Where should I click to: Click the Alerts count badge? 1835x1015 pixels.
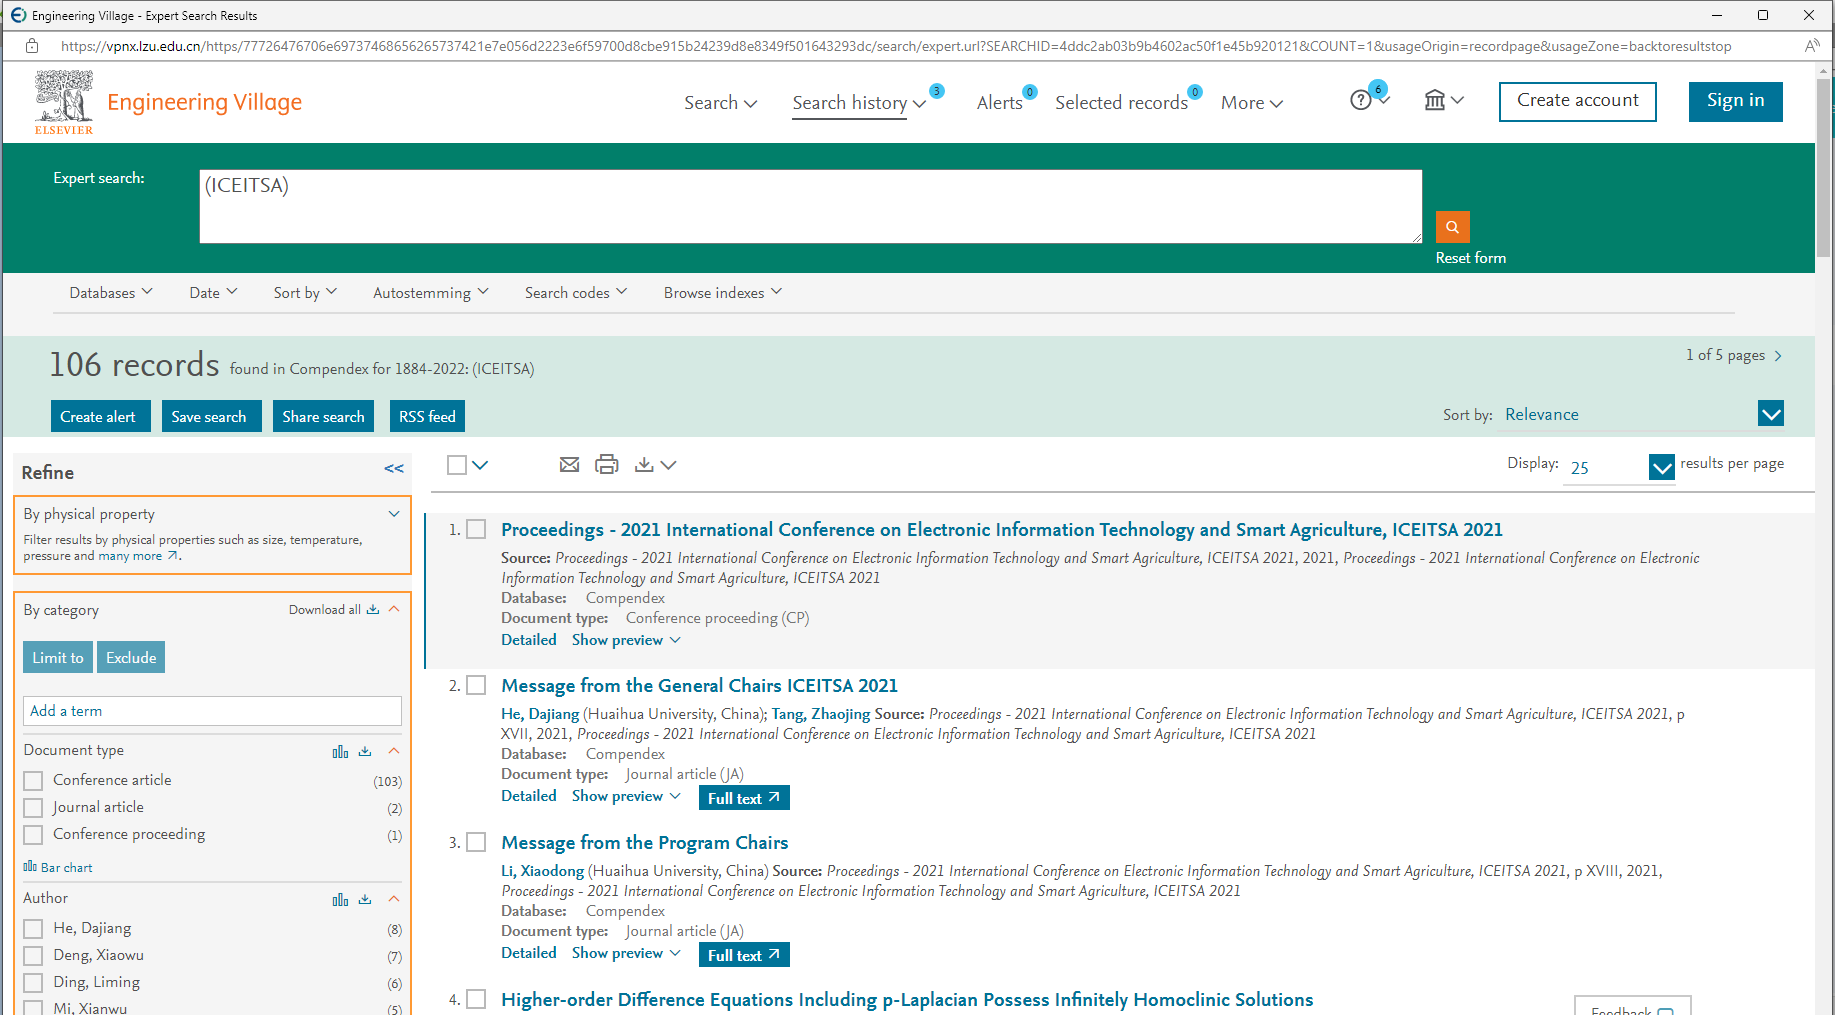(1030, 92)
